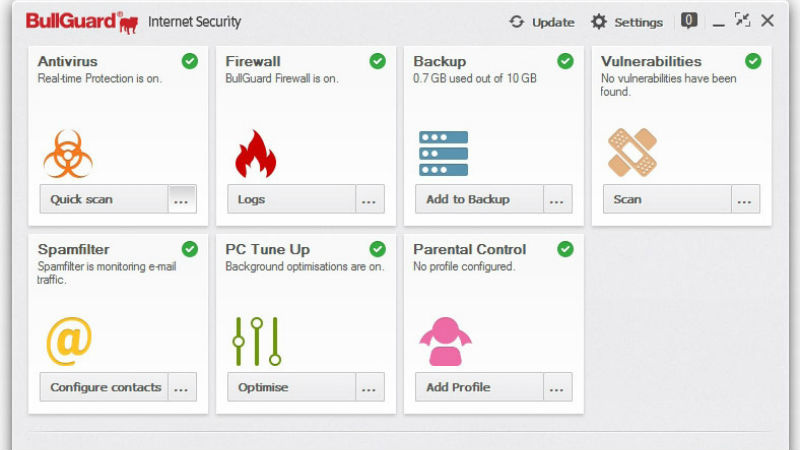The height and width of the screenshot is (450, 800).
Task: Open more options next to Configure contacts
Action: tap(182, 387)
